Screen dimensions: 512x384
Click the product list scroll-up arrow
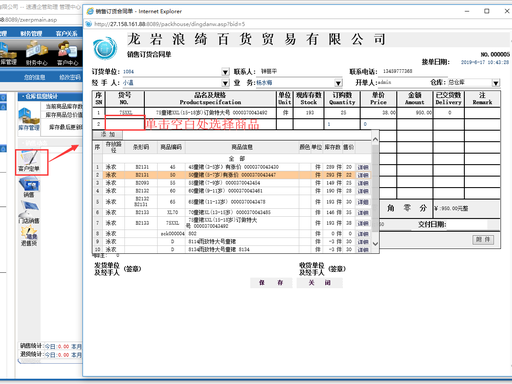click(x=375, y=140)
